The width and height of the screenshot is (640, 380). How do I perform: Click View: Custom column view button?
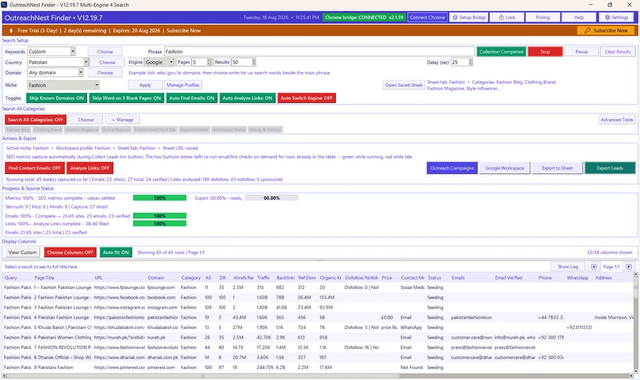click(22, 252)
